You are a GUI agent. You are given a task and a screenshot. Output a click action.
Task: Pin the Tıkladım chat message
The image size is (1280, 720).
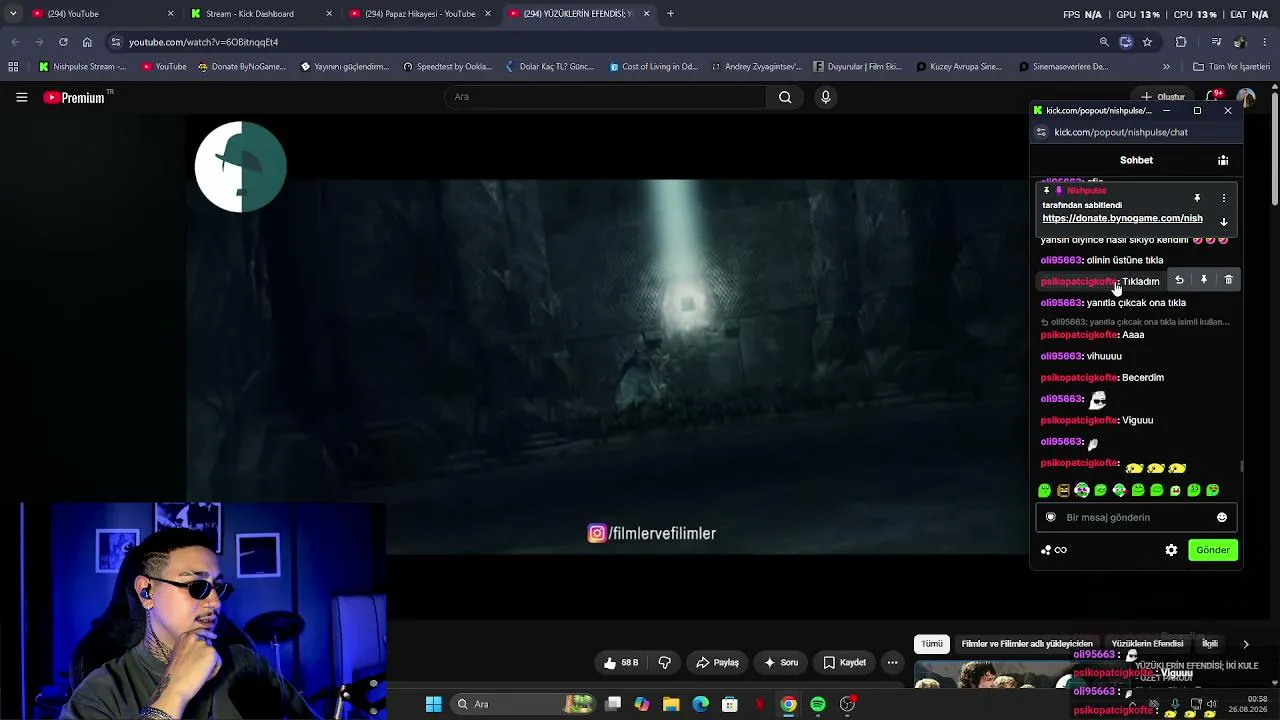pyautogui.click(x=1204, y=281)
